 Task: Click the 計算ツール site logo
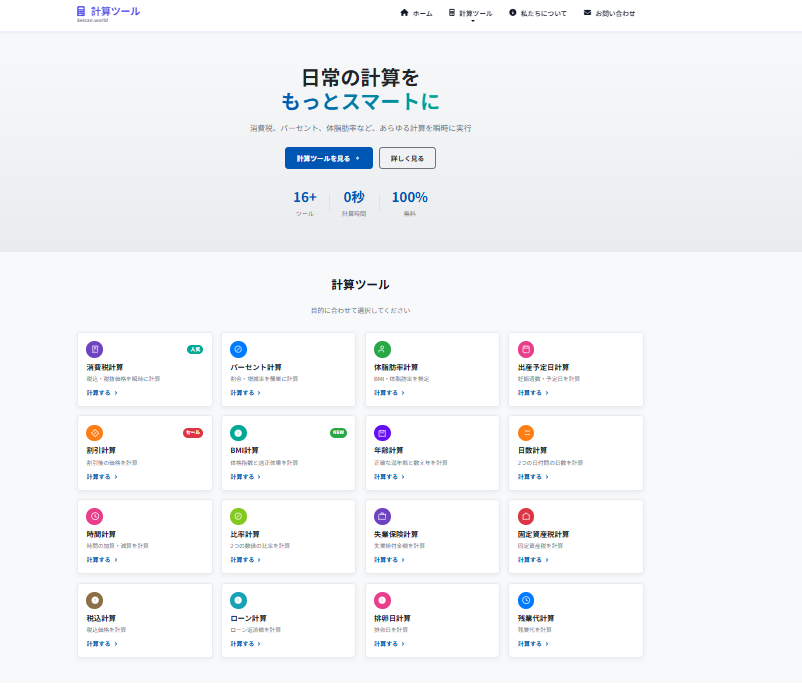point(110,12)
